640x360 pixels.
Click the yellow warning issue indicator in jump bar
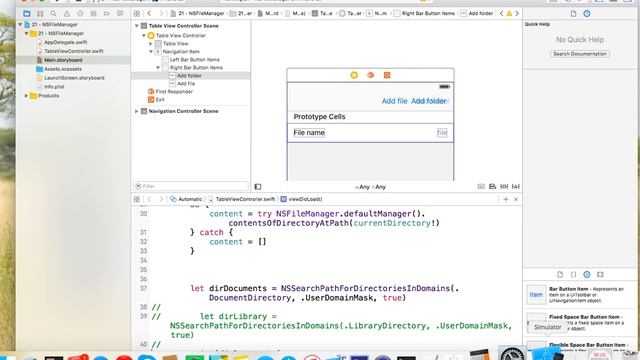pyautogui.click(x=509, y=13)
